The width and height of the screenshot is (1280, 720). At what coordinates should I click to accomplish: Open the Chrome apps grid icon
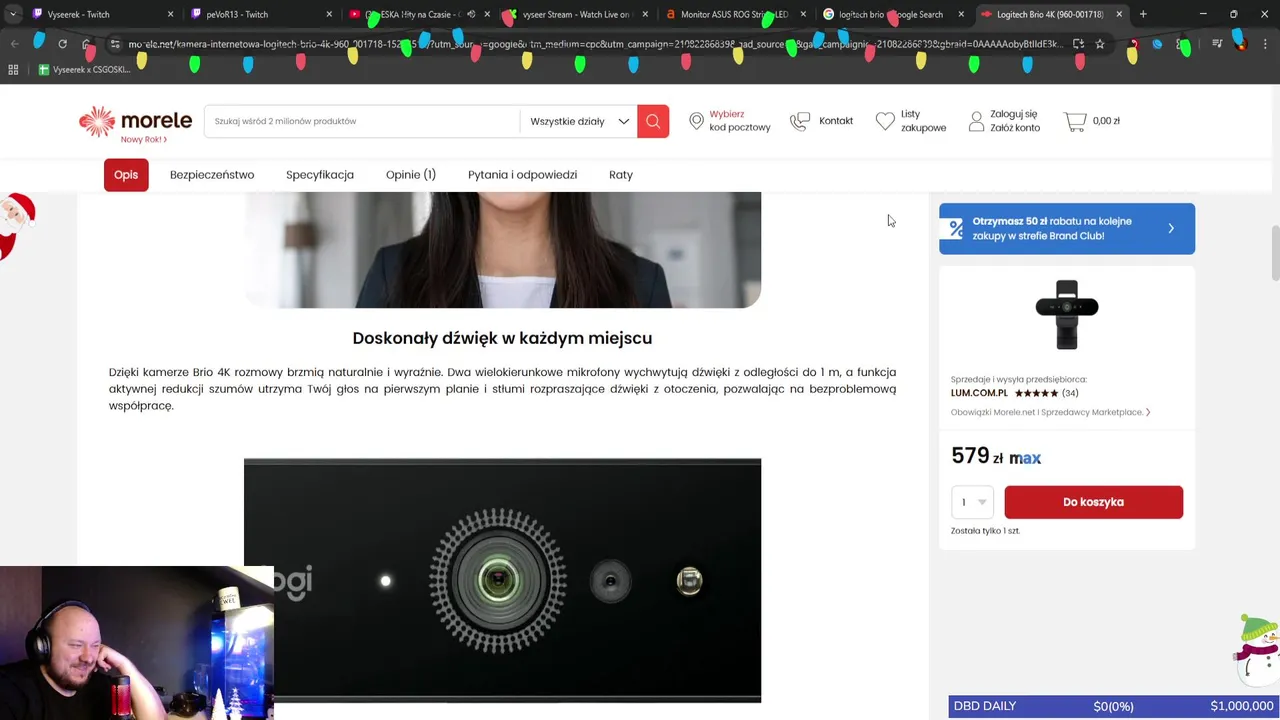pos(13,70)
